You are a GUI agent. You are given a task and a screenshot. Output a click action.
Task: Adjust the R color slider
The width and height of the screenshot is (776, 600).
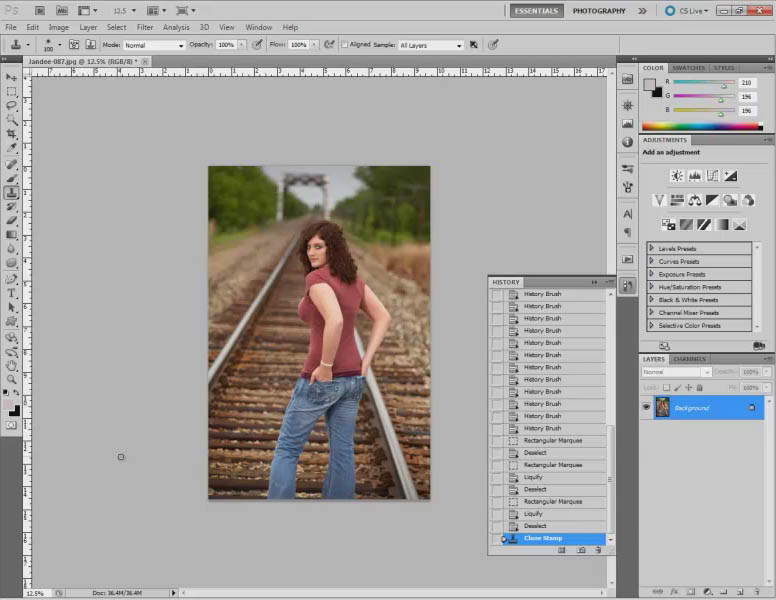(724, 86)
